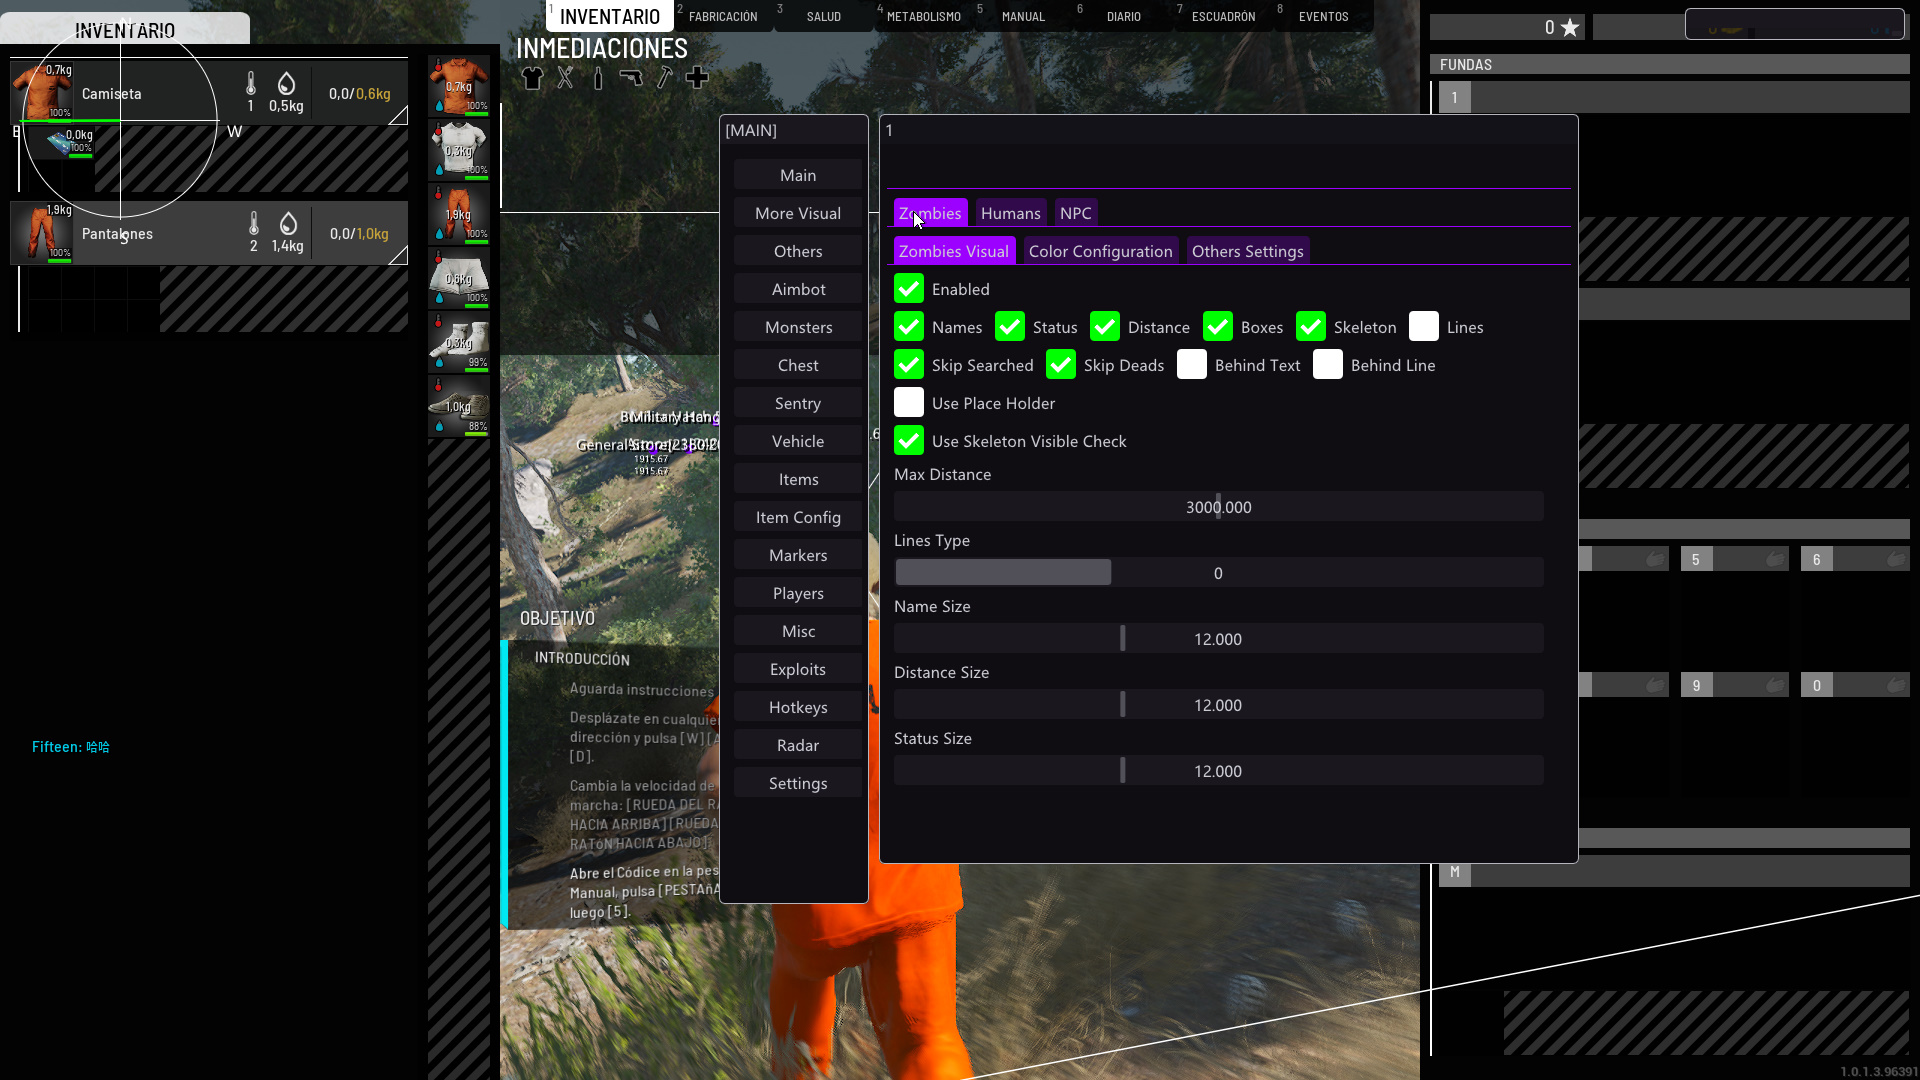1920x1080 pixels.
Task: Click the Pantalones item thumbnail icon
Action: point(42,232)
